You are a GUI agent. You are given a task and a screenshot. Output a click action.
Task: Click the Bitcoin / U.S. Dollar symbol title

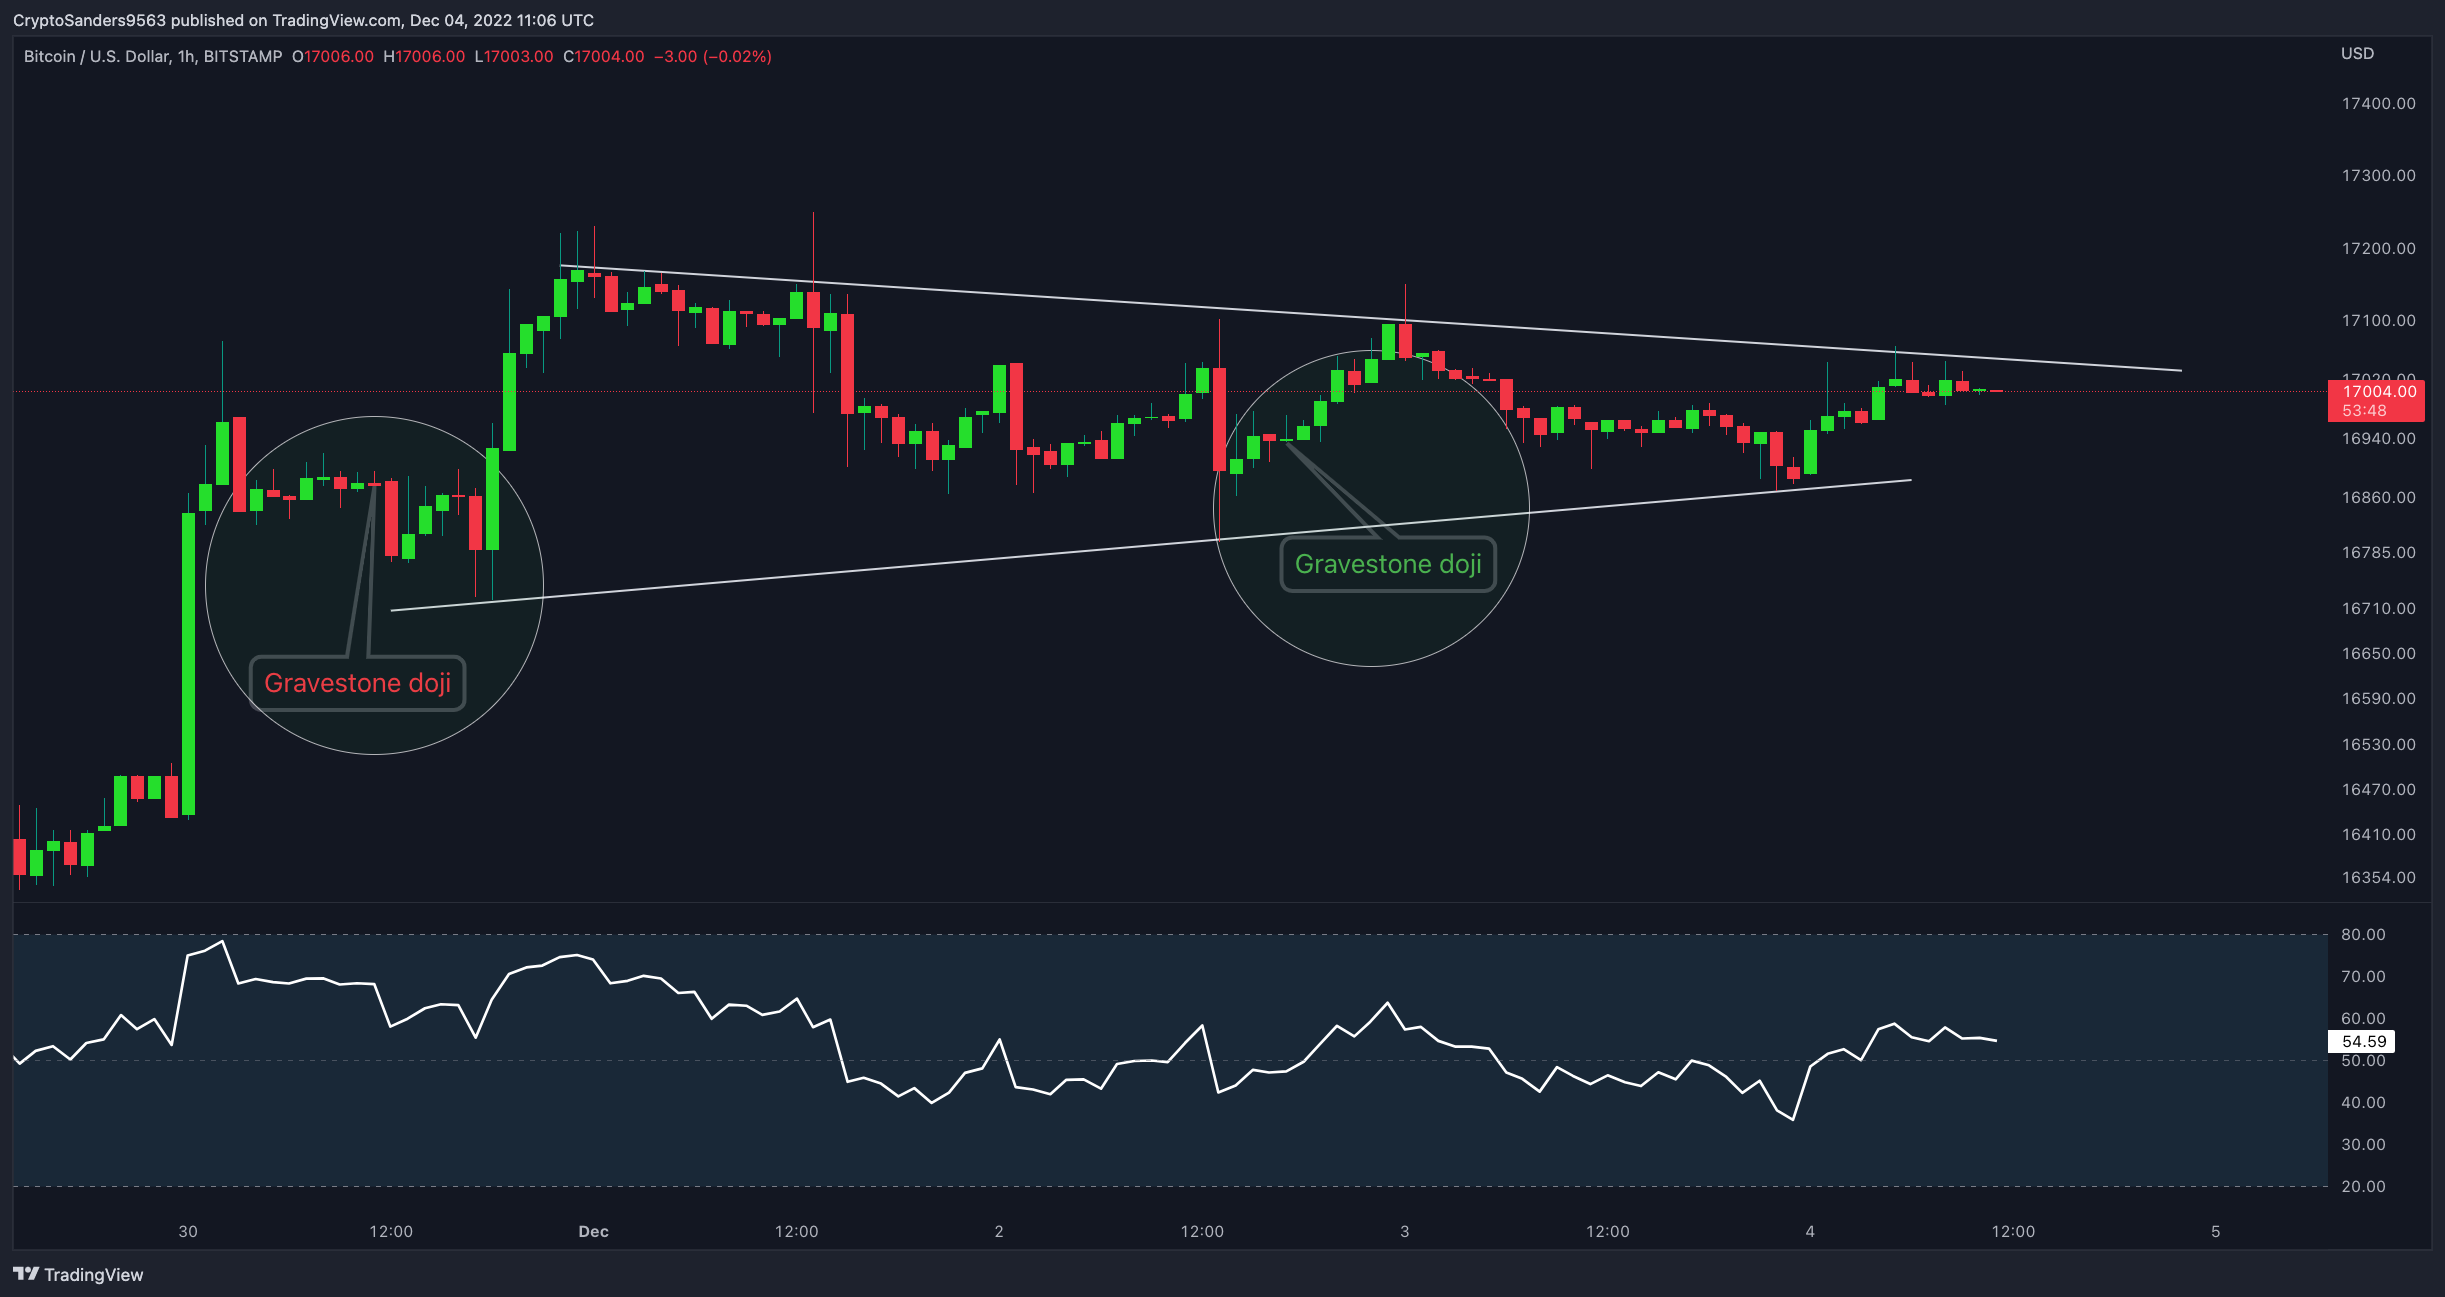(x=153, y=56)
